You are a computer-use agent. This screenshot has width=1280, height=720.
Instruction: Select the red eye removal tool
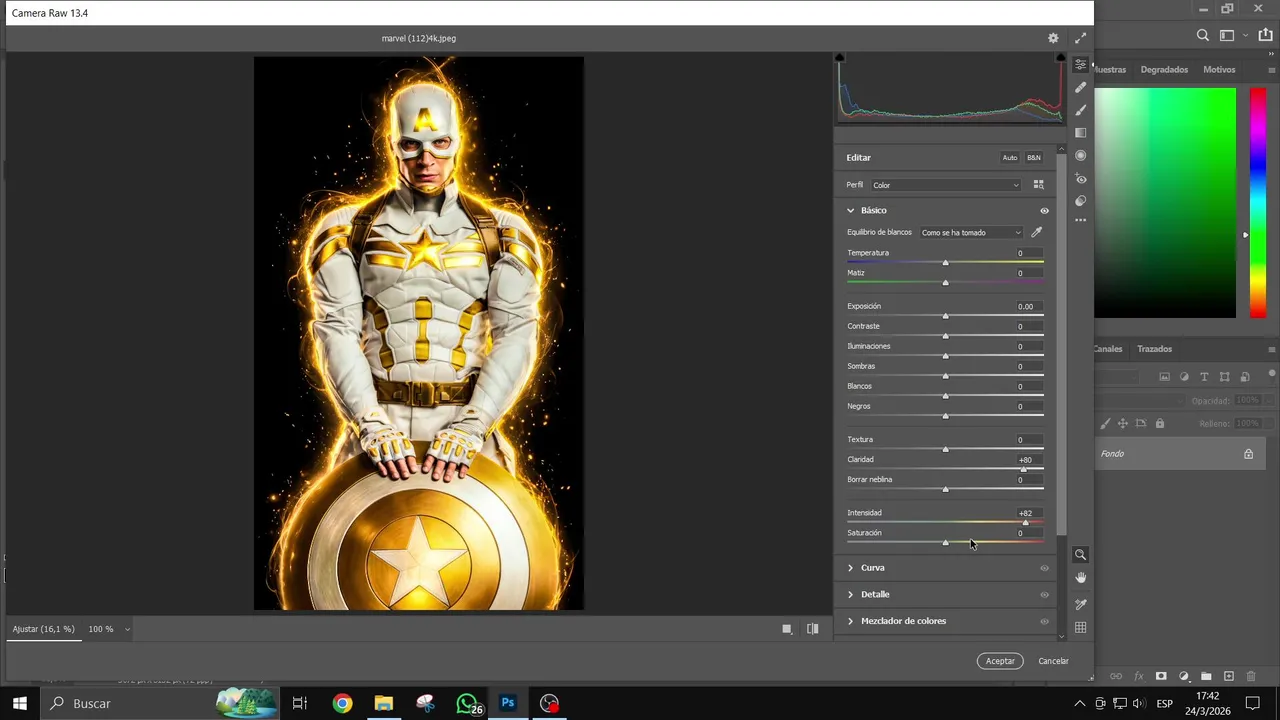(x=1080, y=179)
